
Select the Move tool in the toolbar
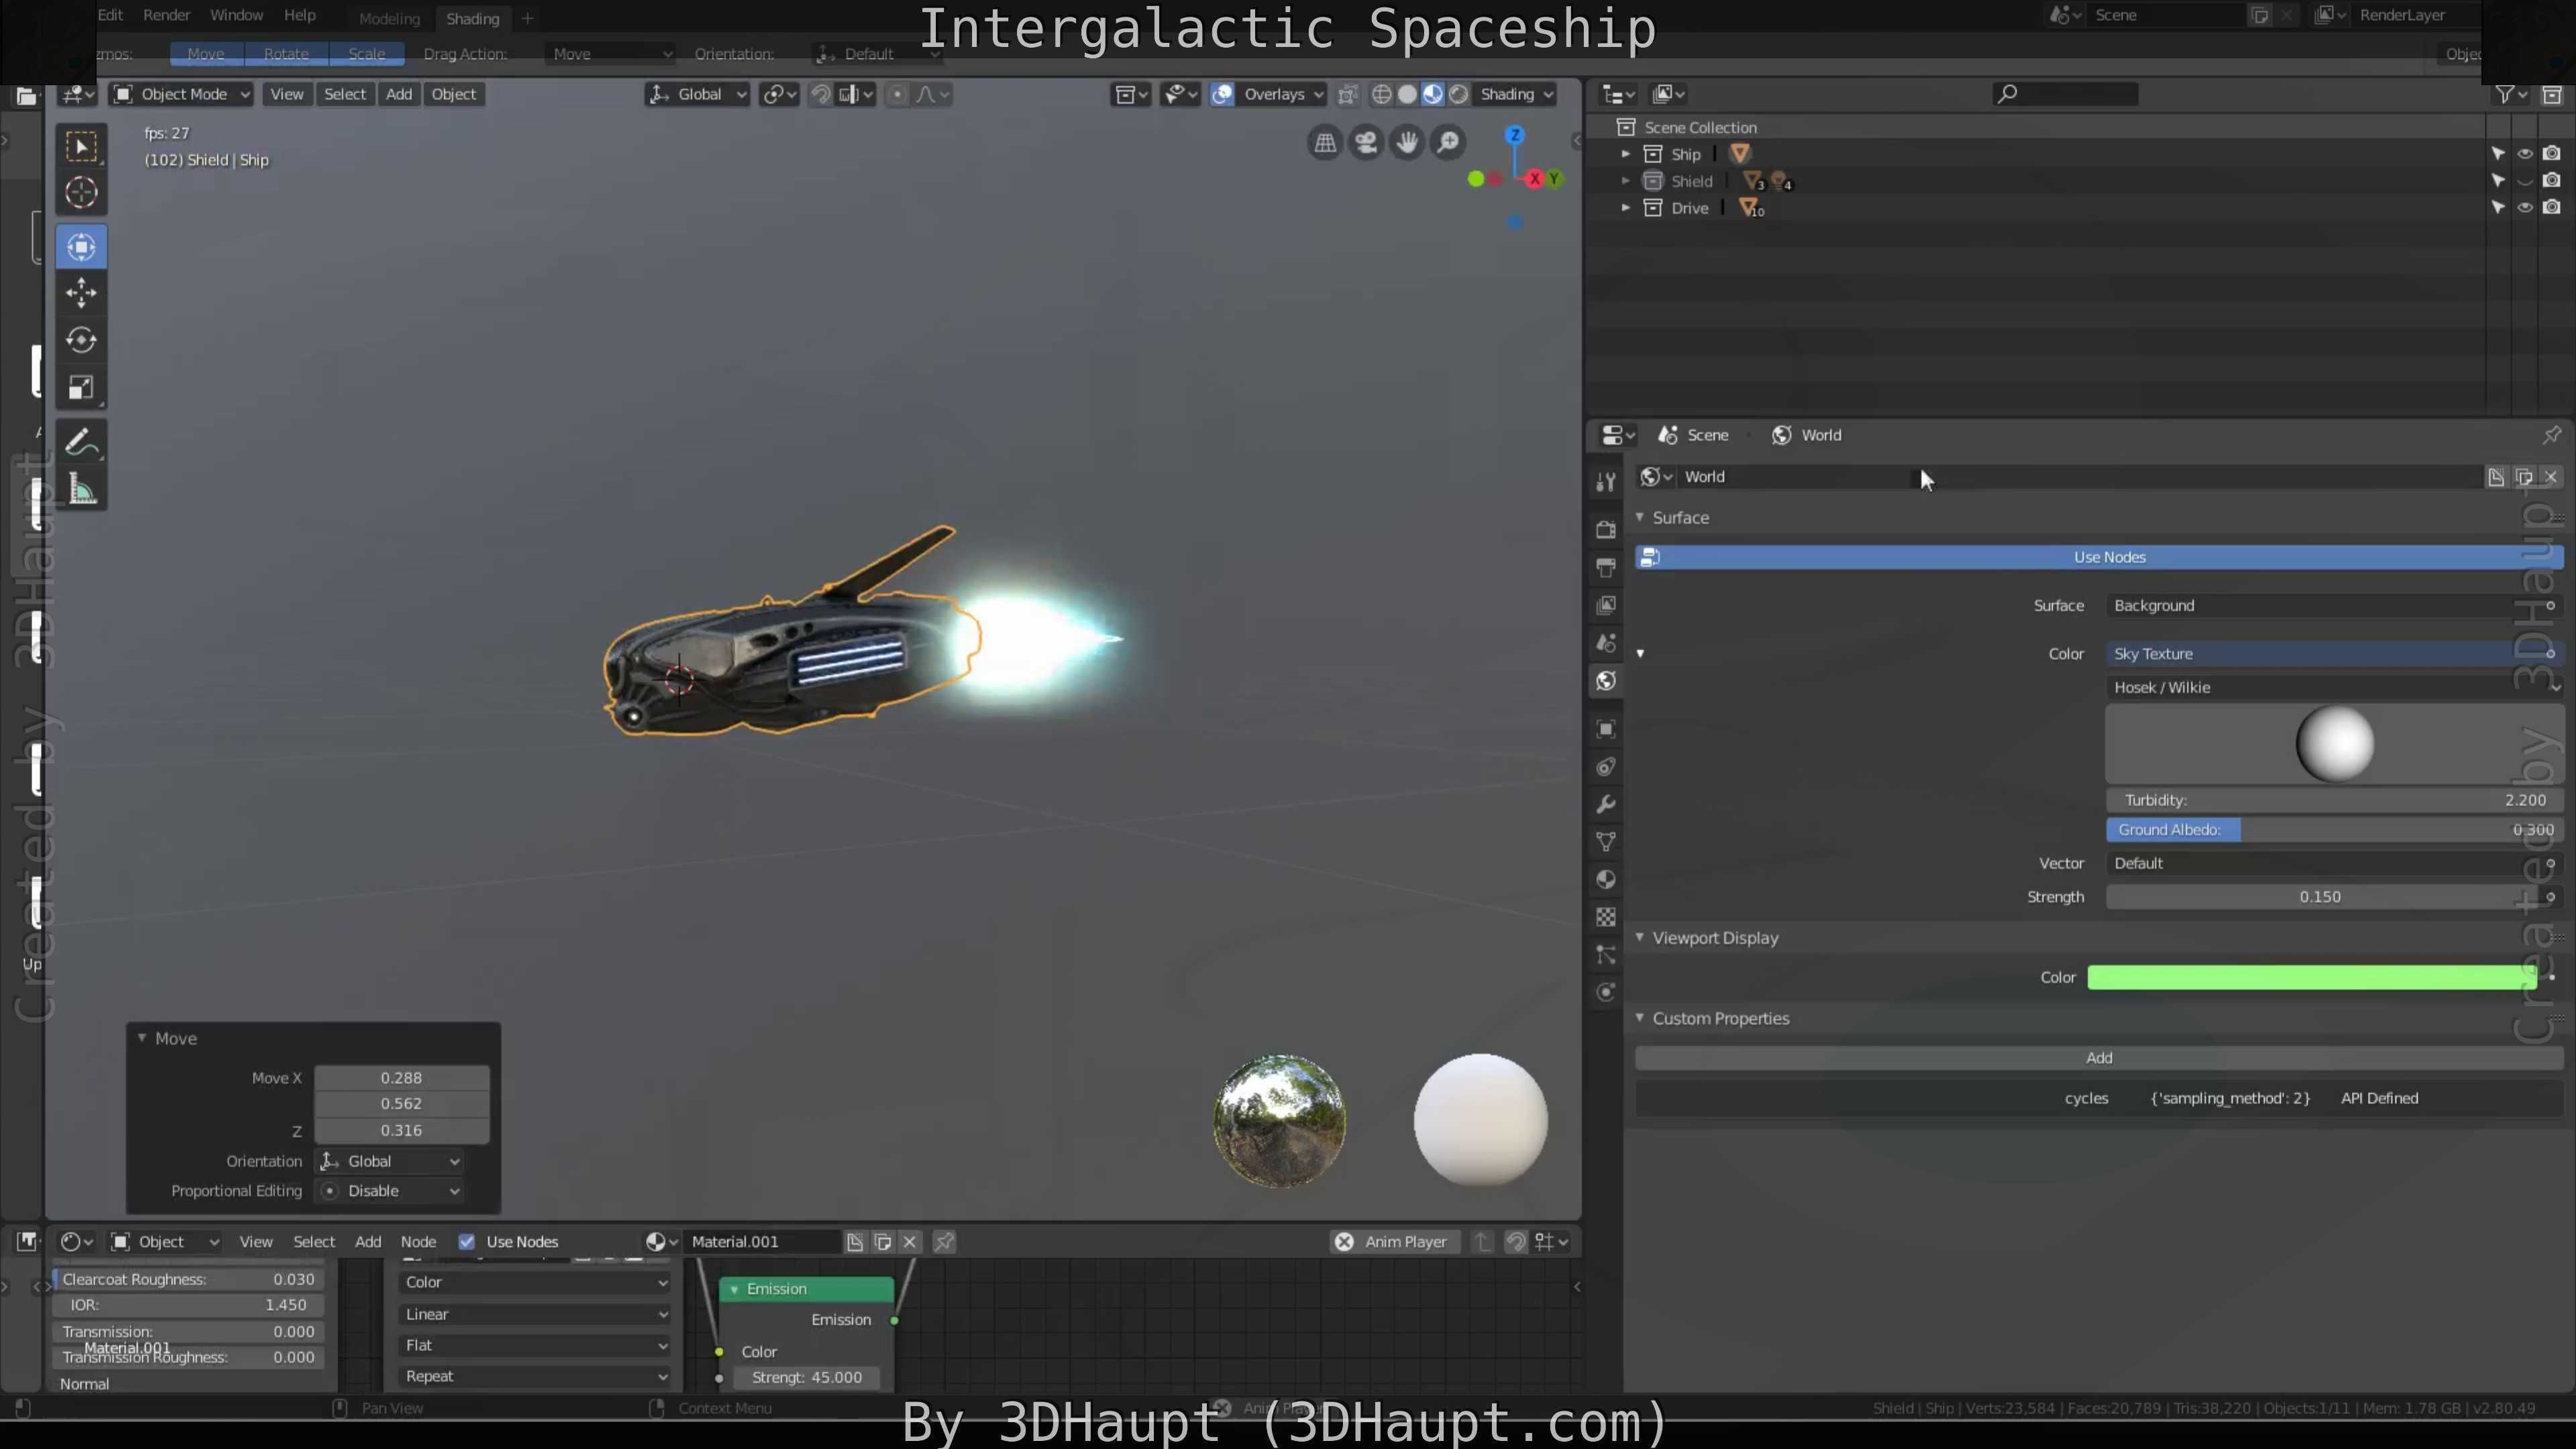pos(81,293)
